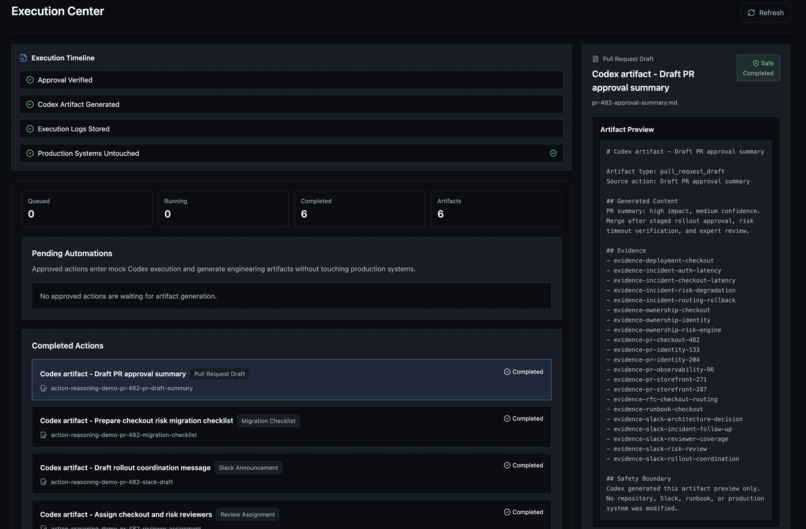Screen dimensions: 806x529
Task: Click the action-reasoning-demo-pr-482-pr-draft-summary text
Action: [122, 388]
